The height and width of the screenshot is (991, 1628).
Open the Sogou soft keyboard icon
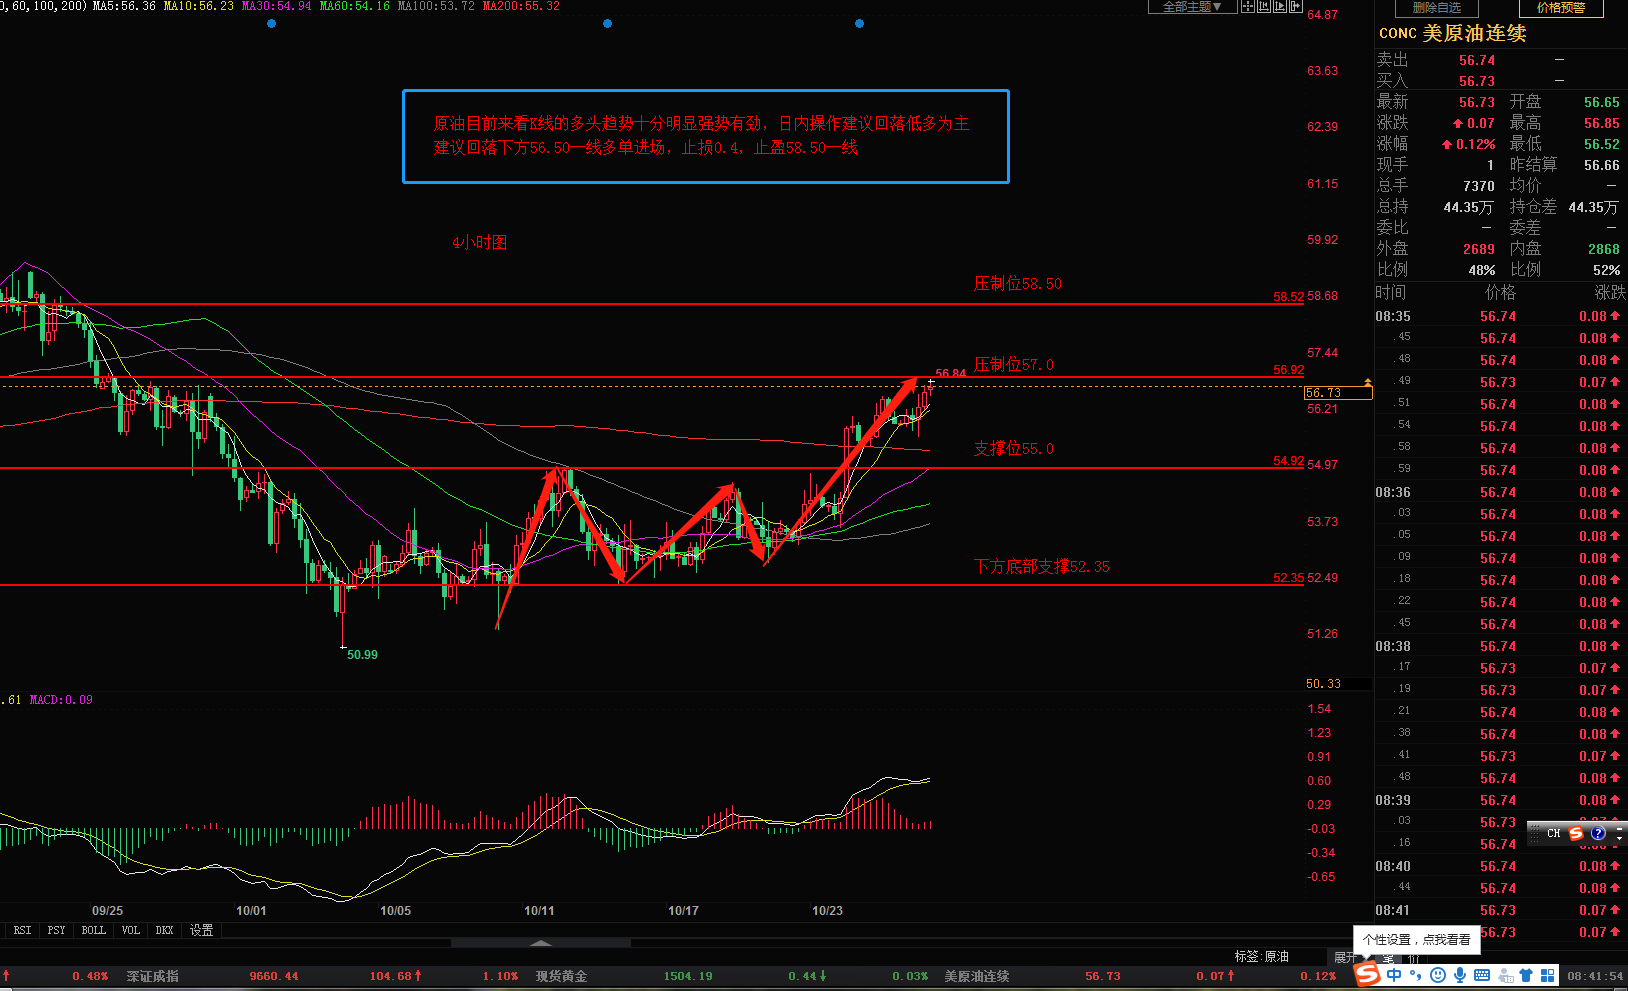tap(1482, 975)
